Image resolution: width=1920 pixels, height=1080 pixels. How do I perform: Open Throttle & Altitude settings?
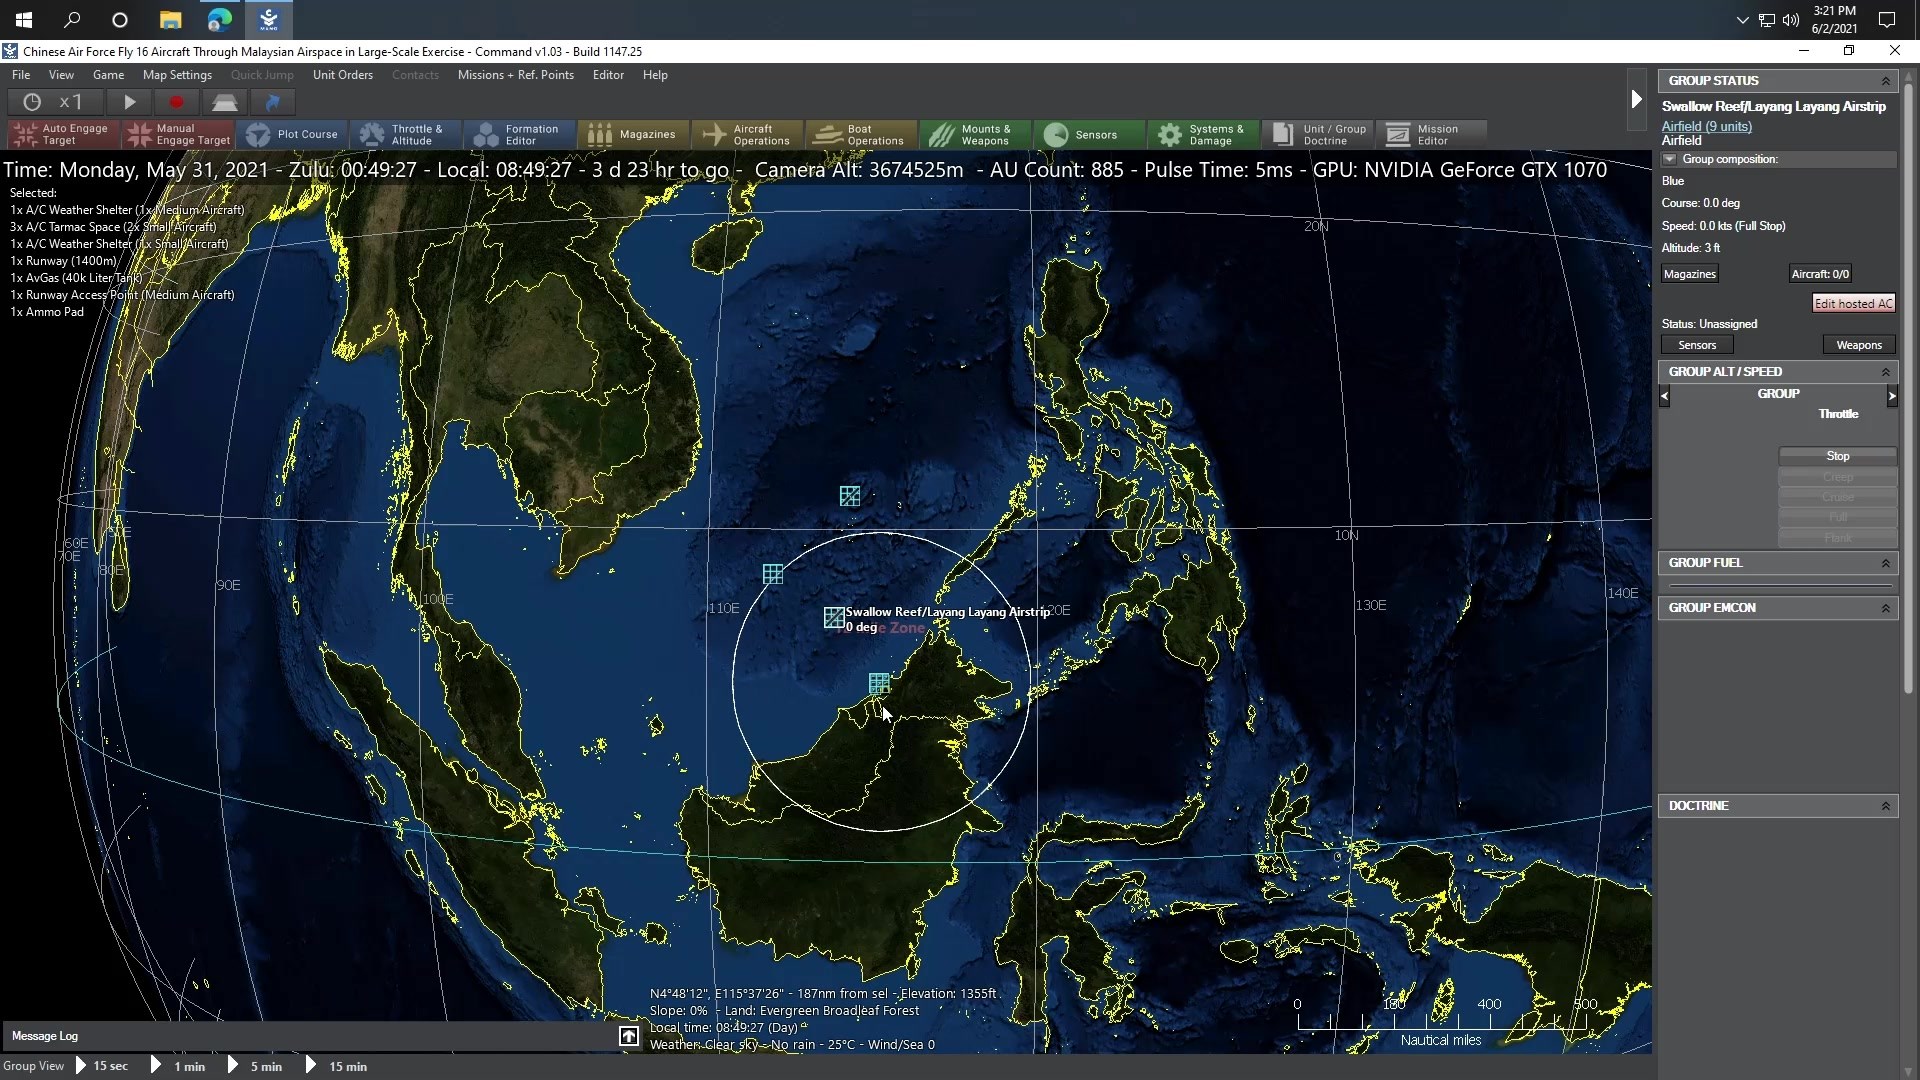click(x=407, y=134)
